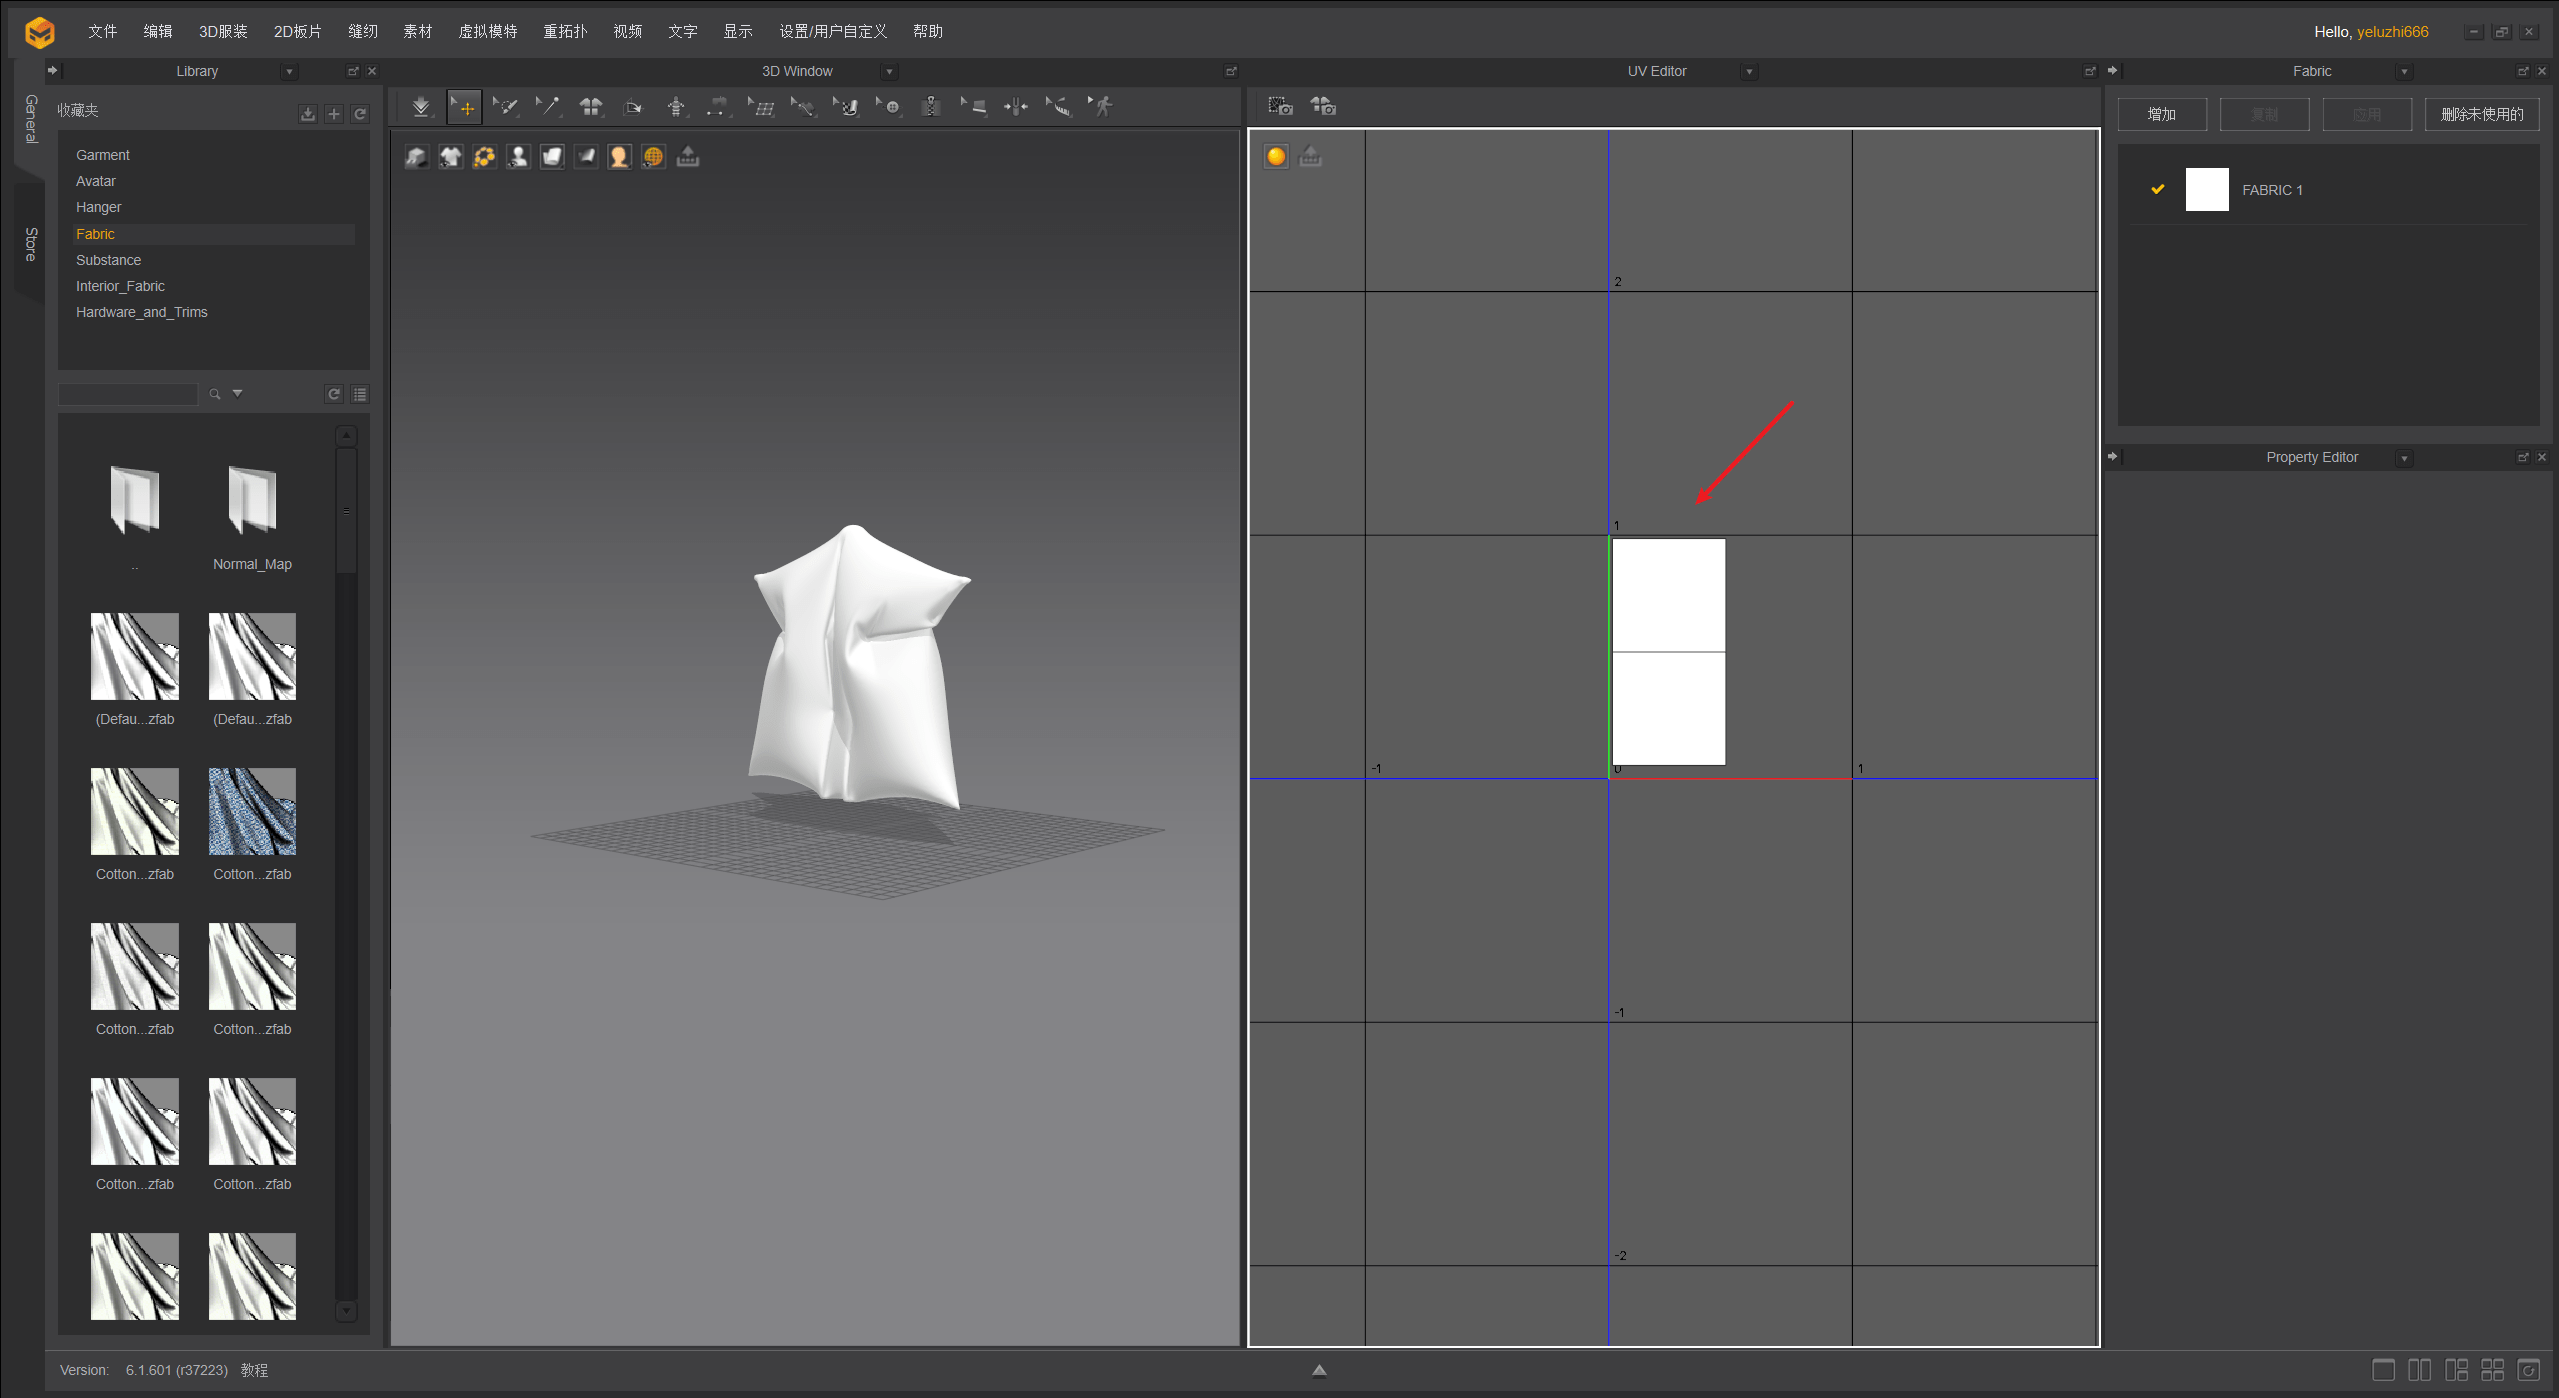The image size is (2559, 1398).
Task: Click the walking avatar motion icon
Action: click(1101, 107)
